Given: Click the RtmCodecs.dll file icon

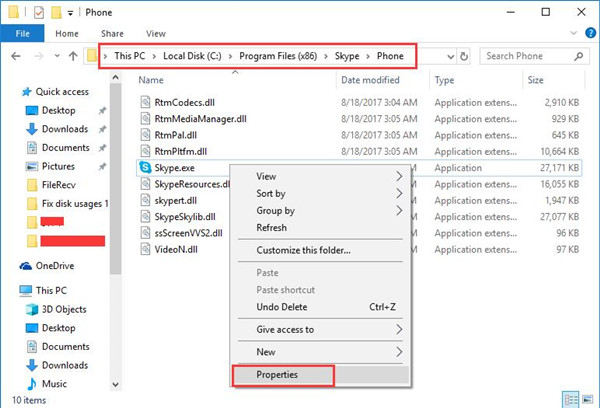Looking at the screenshot, I should pyautogui.click(x=145, y=102).
